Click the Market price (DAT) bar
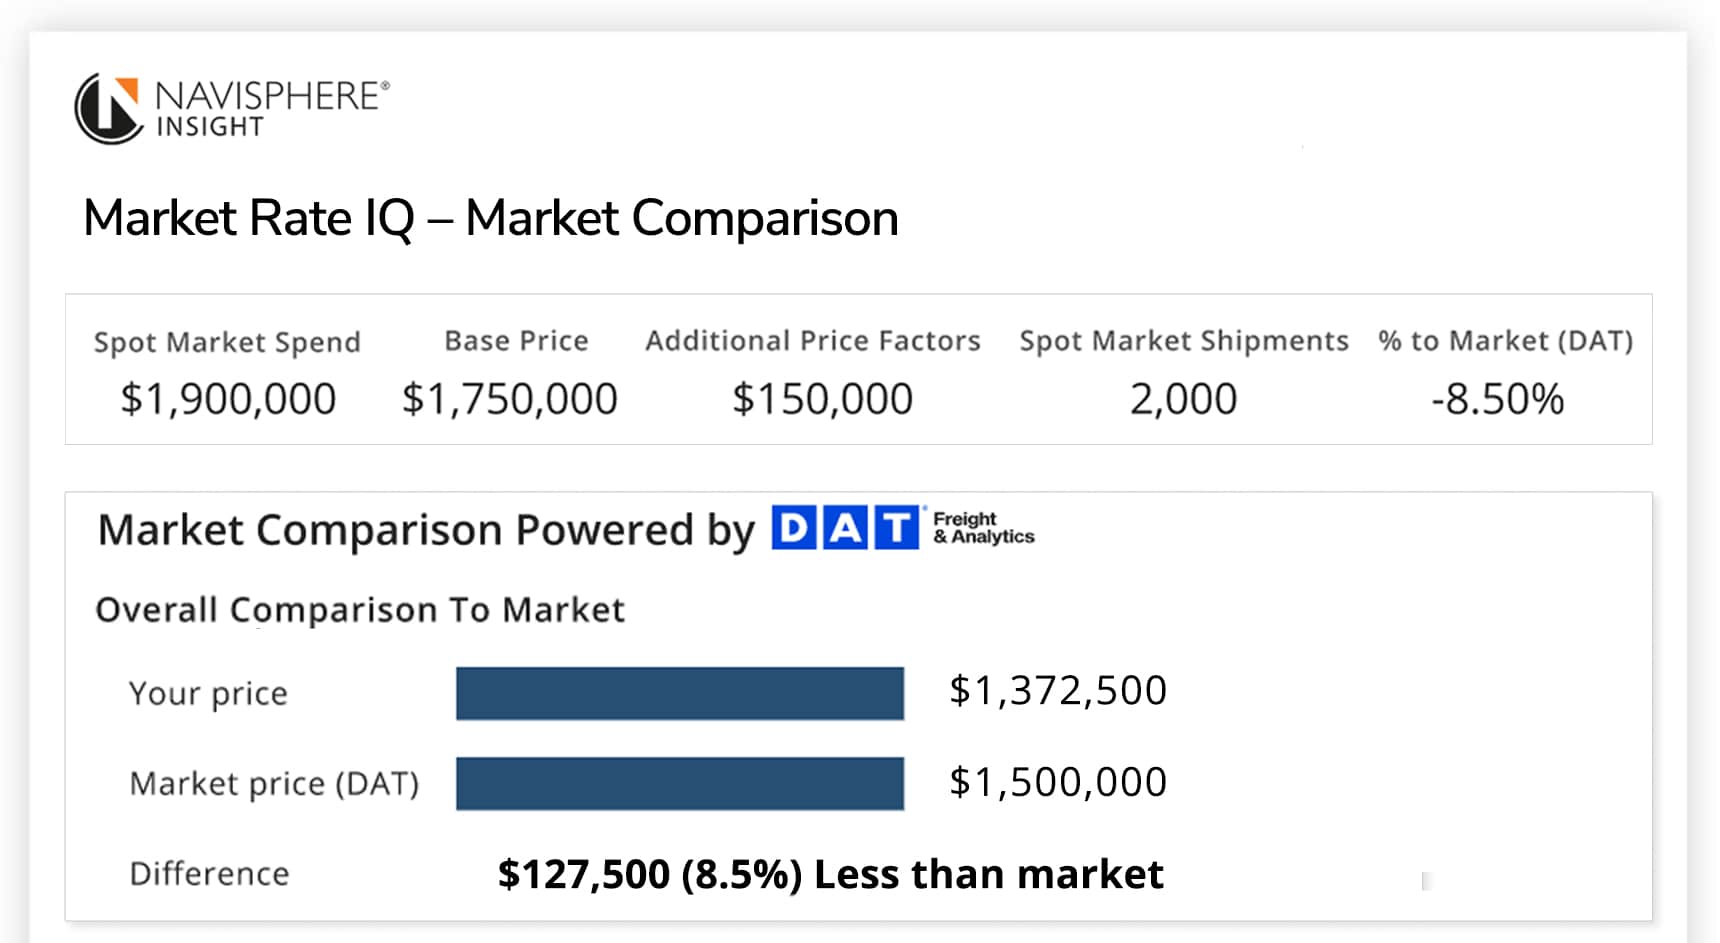1720x943 pixels. [680, 783]
